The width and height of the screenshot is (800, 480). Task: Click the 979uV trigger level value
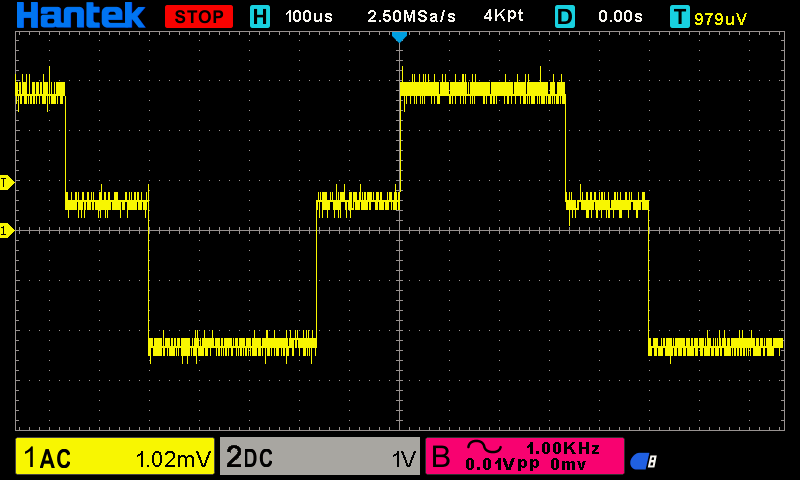(x=720, y=19)
